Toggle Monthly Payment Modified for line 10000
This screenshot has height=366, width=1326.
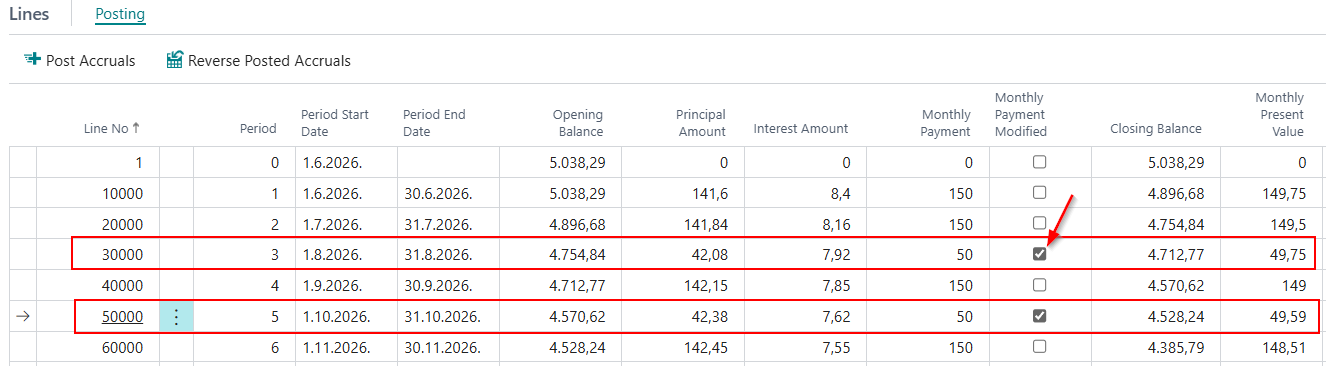click(1040, 192)
